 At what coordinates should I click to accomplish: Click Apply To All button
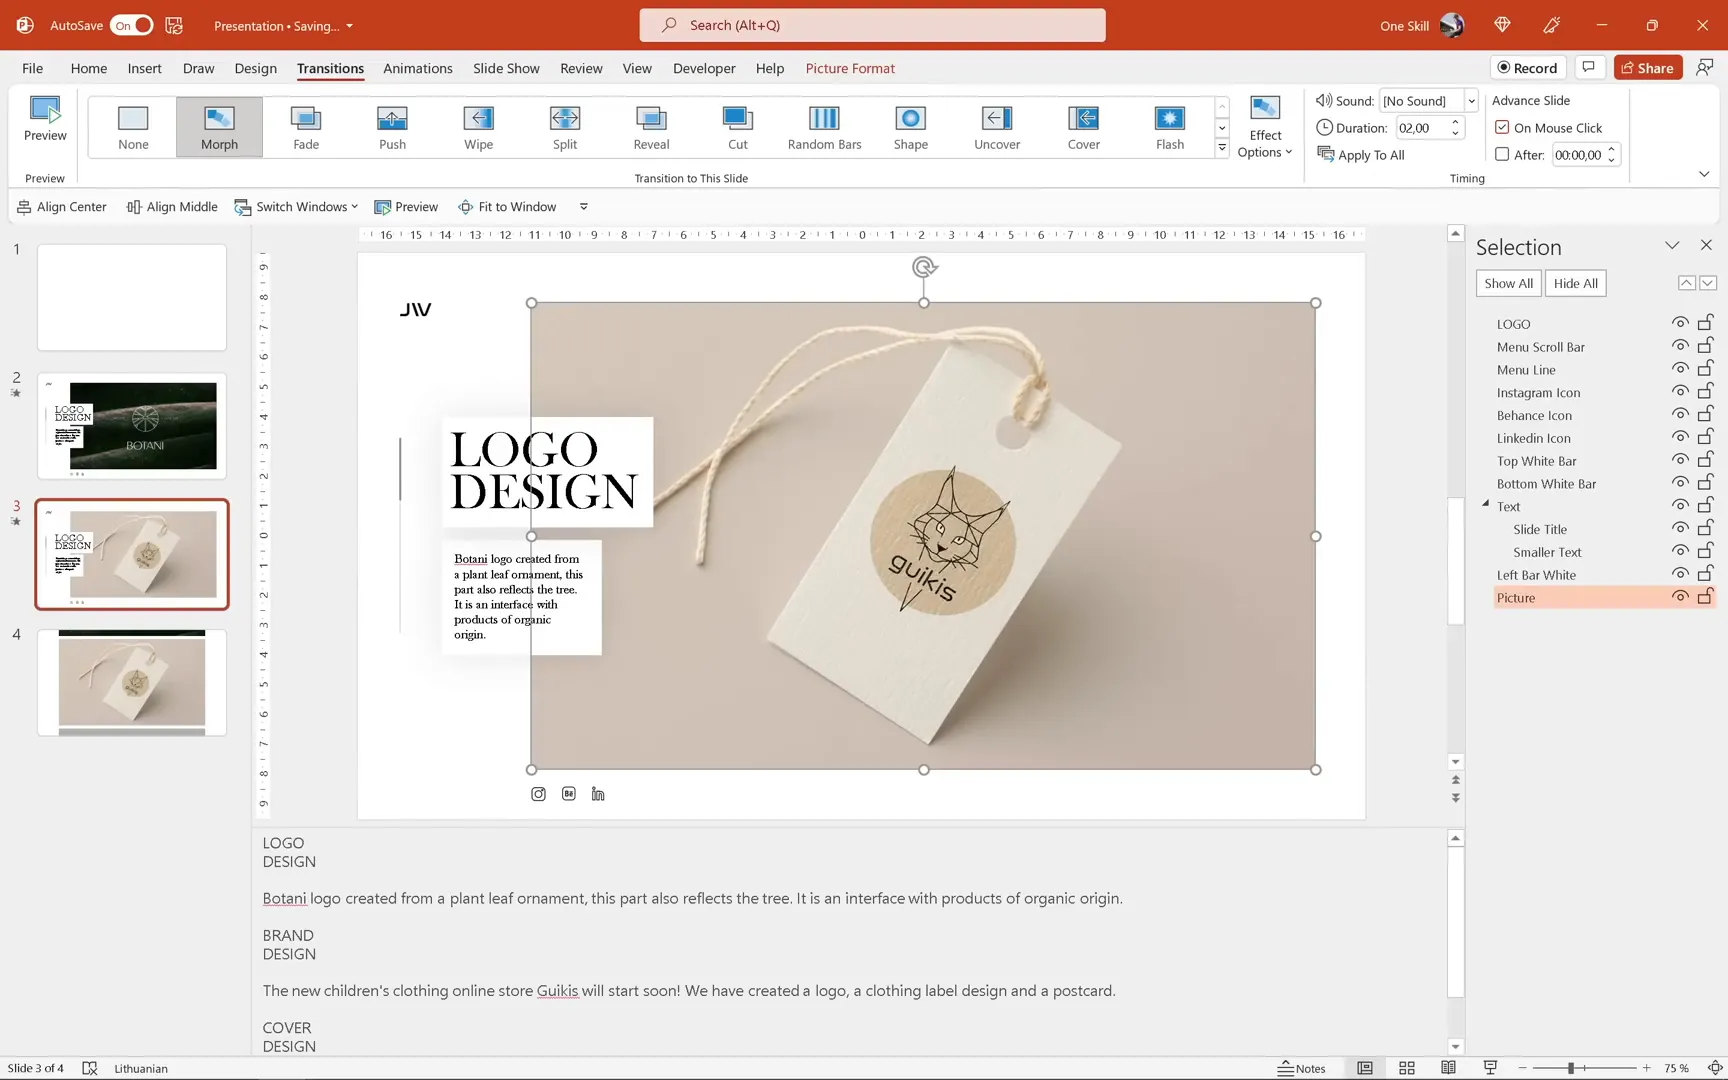click(1361, 154)
